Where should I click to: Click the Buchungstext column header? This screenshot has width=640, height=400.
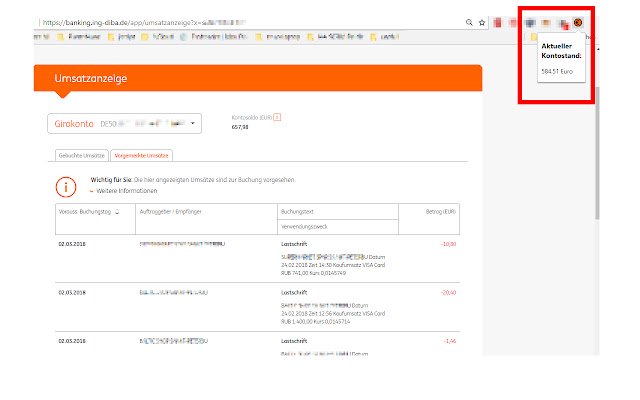coord(297,211)
